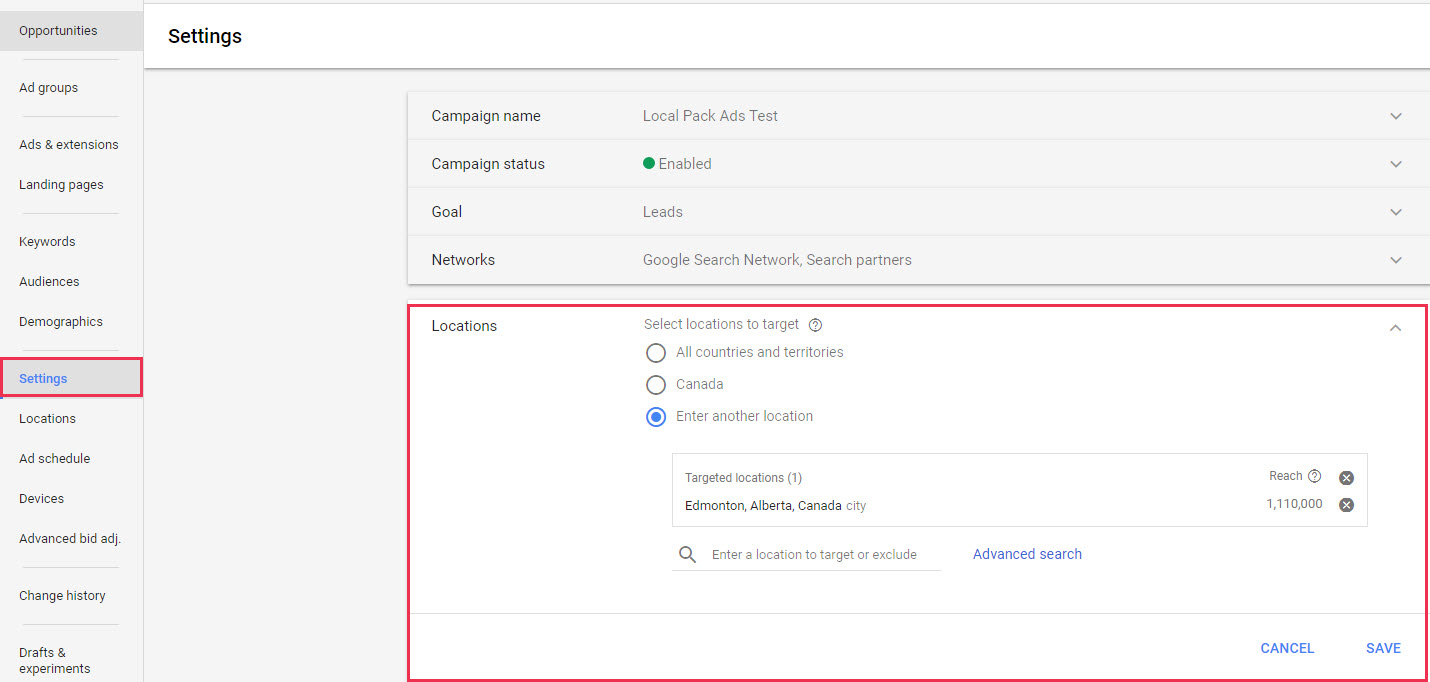Expand the Campaign name section

coord(1395,116)
